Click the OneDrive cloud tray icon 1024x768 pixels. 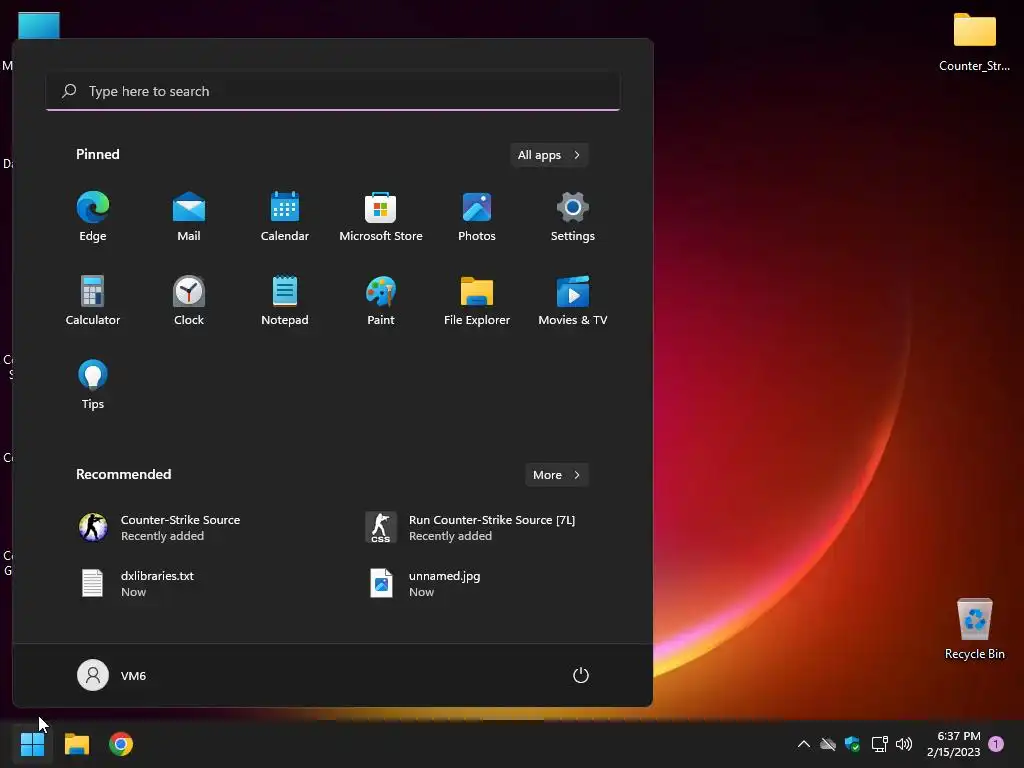828,744
